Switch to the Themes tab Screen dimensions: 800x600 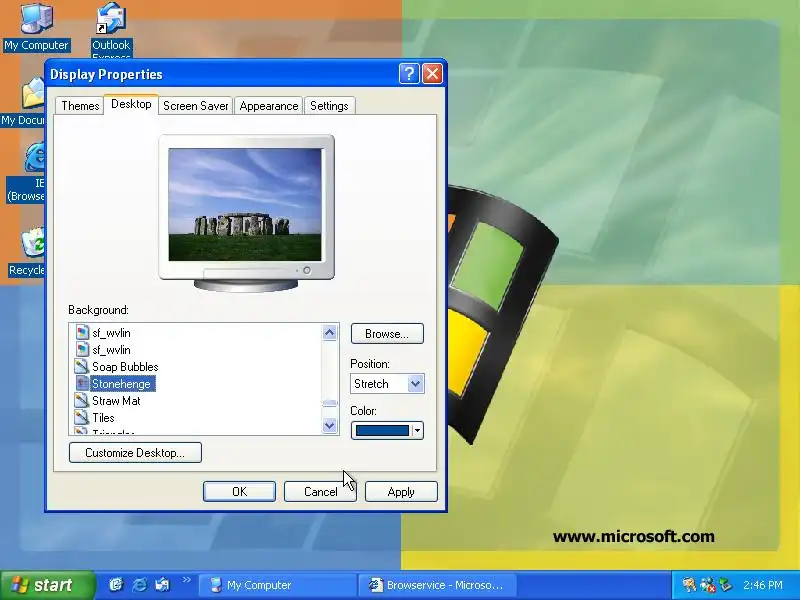[80, 106]
